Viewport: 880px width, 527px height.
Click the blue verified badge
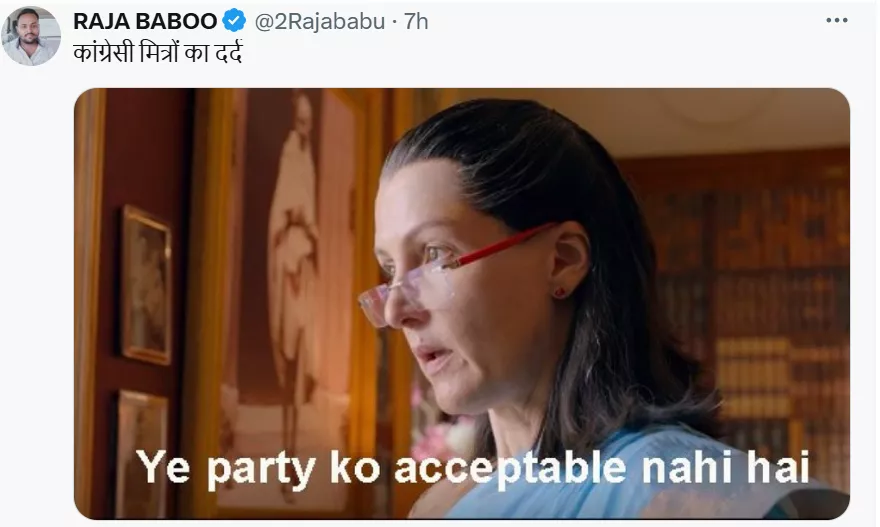[x=234, y=21]
